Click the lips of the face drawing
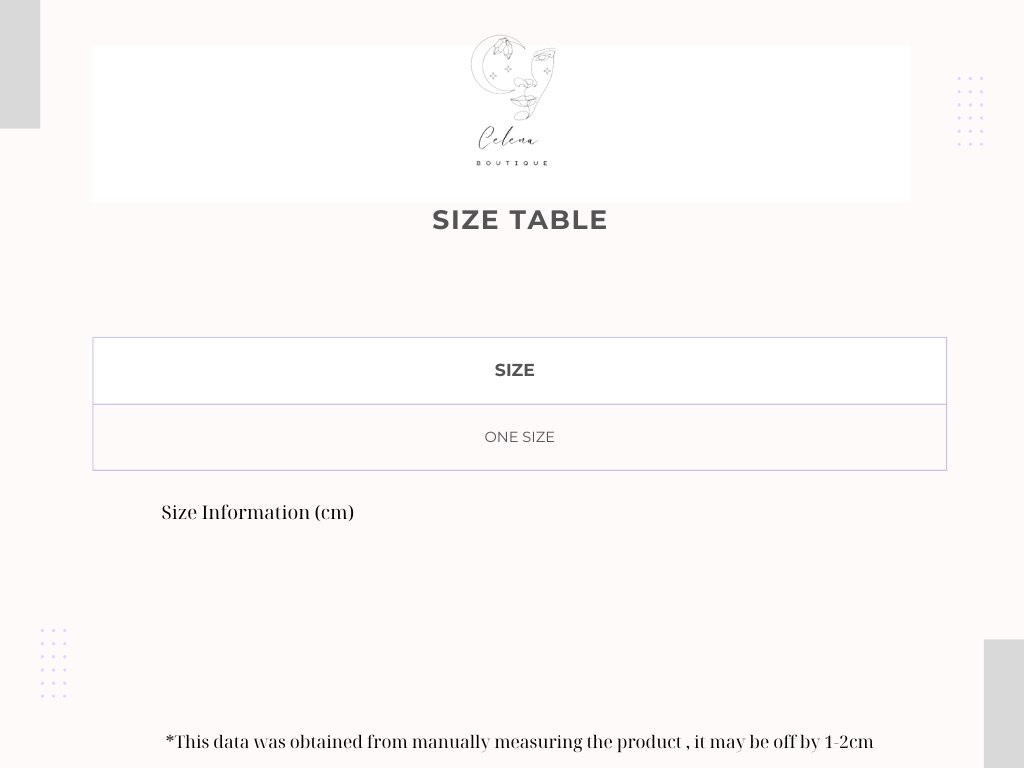This screenshot has height=768, width=1024. (522, 102)
